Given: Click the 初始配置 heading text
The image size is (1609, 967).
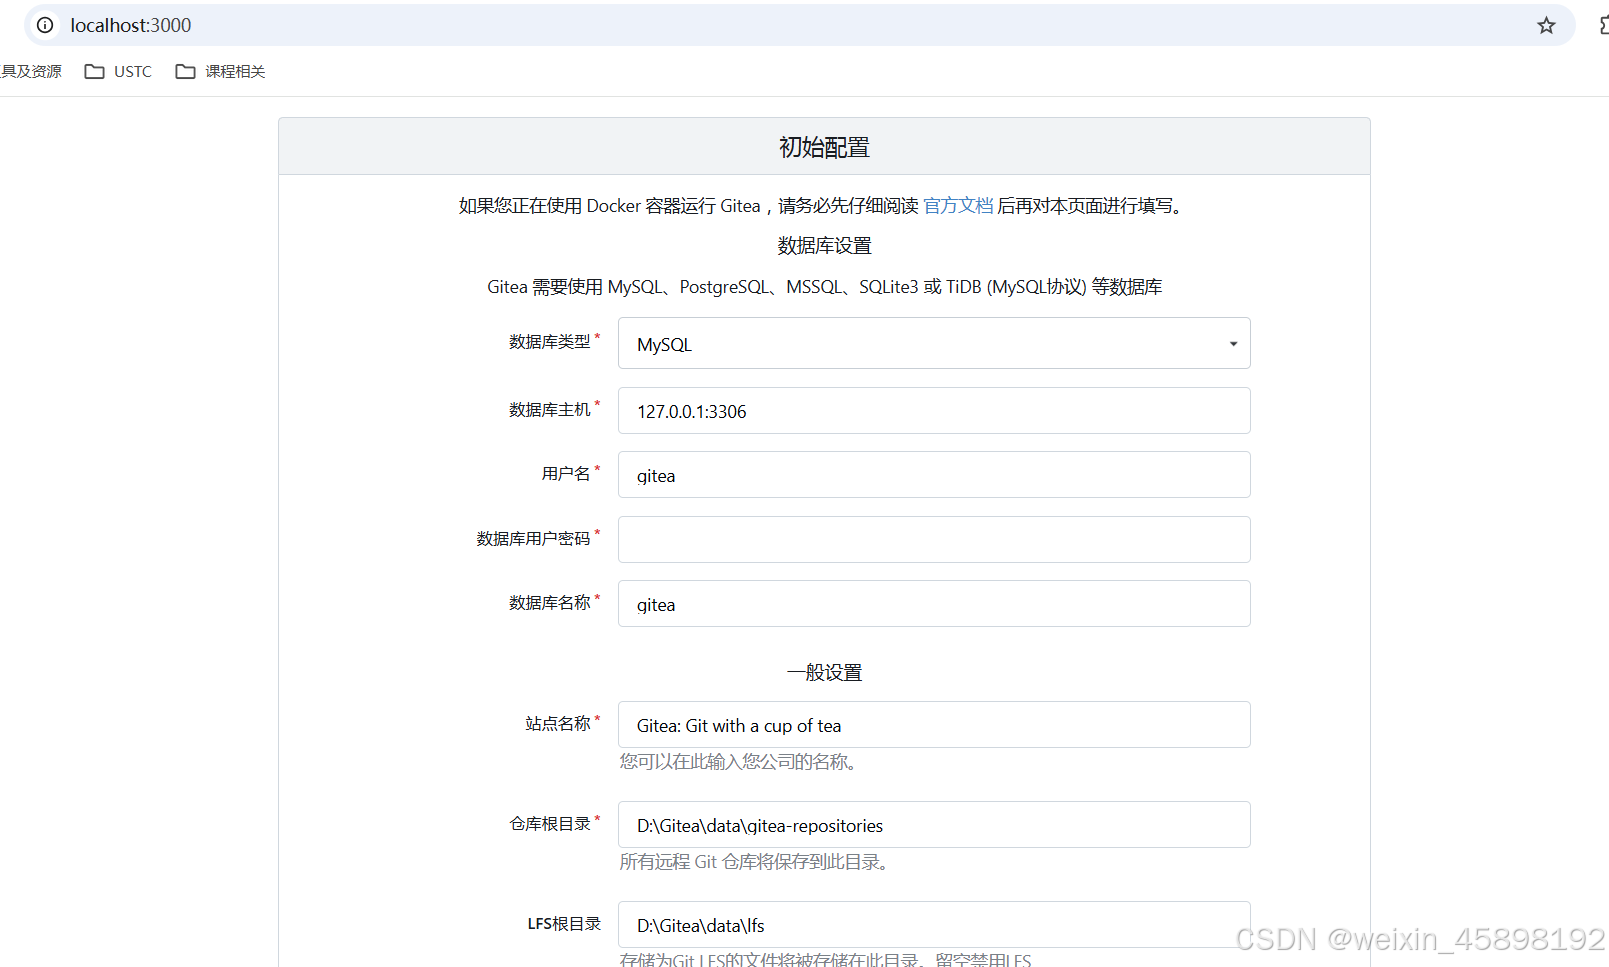Looking at the screenshot, I should coord(824,147).
